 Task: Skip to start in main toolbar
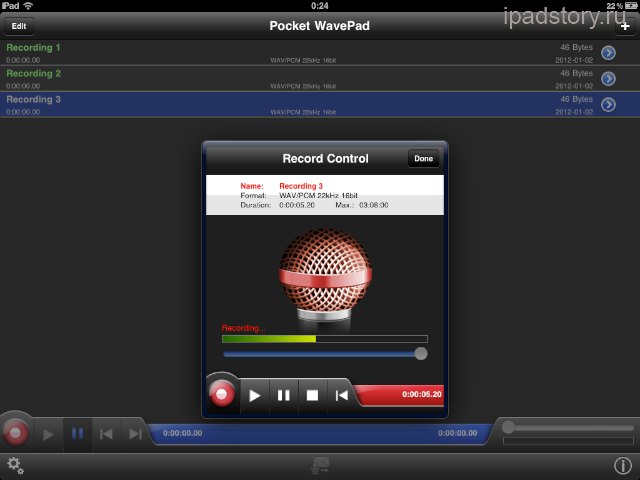pyautogui.click(x=106, y=434)
